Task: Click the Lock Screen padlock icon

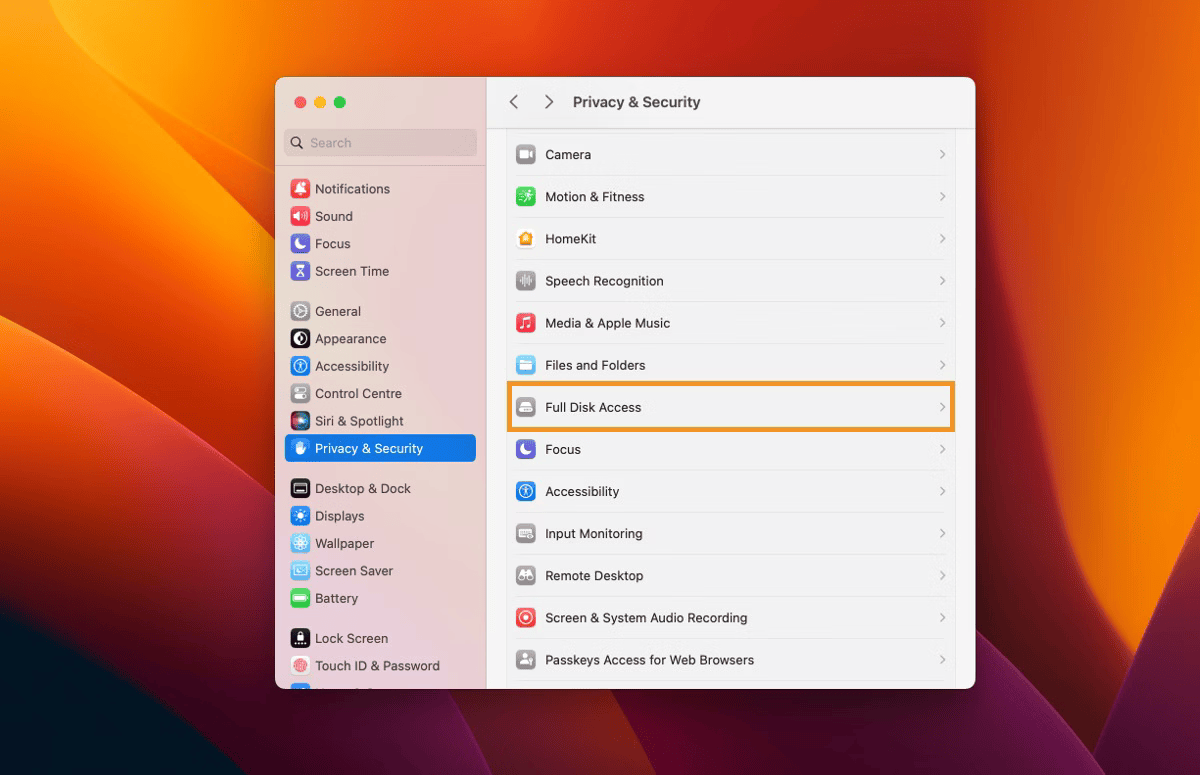Action: 300,638
